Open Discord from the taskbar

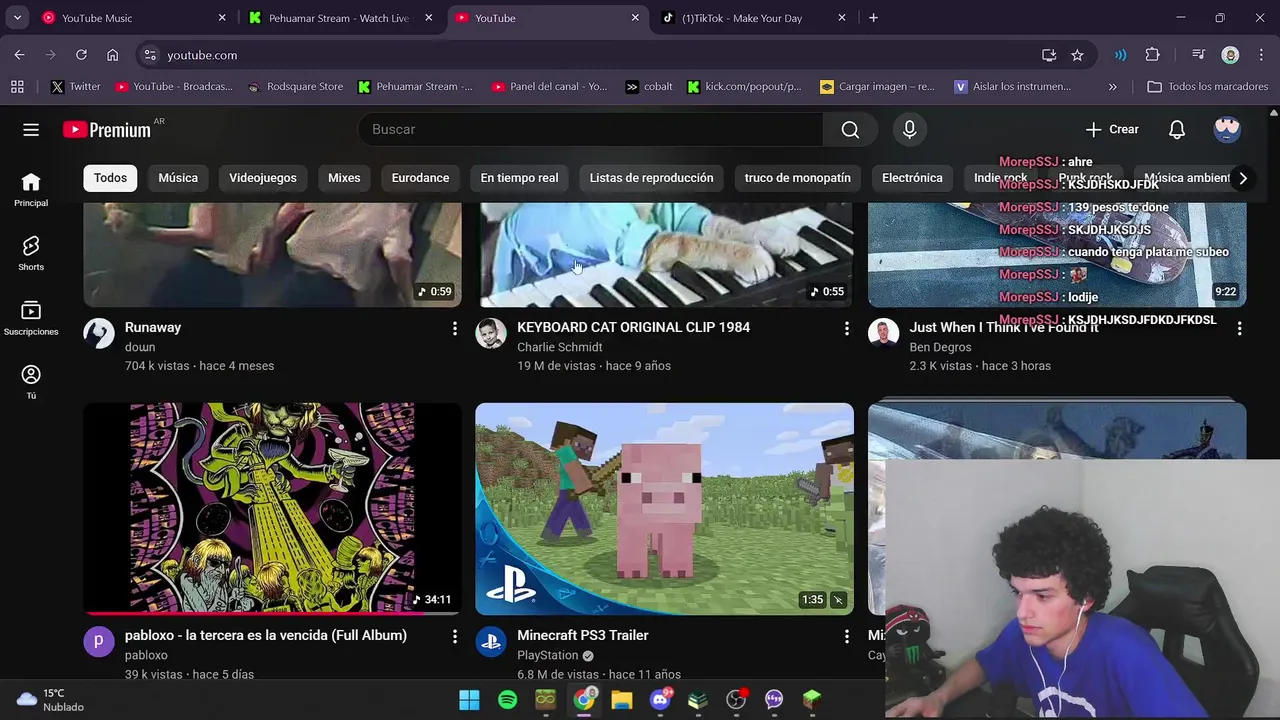click(x=660, y=700)
